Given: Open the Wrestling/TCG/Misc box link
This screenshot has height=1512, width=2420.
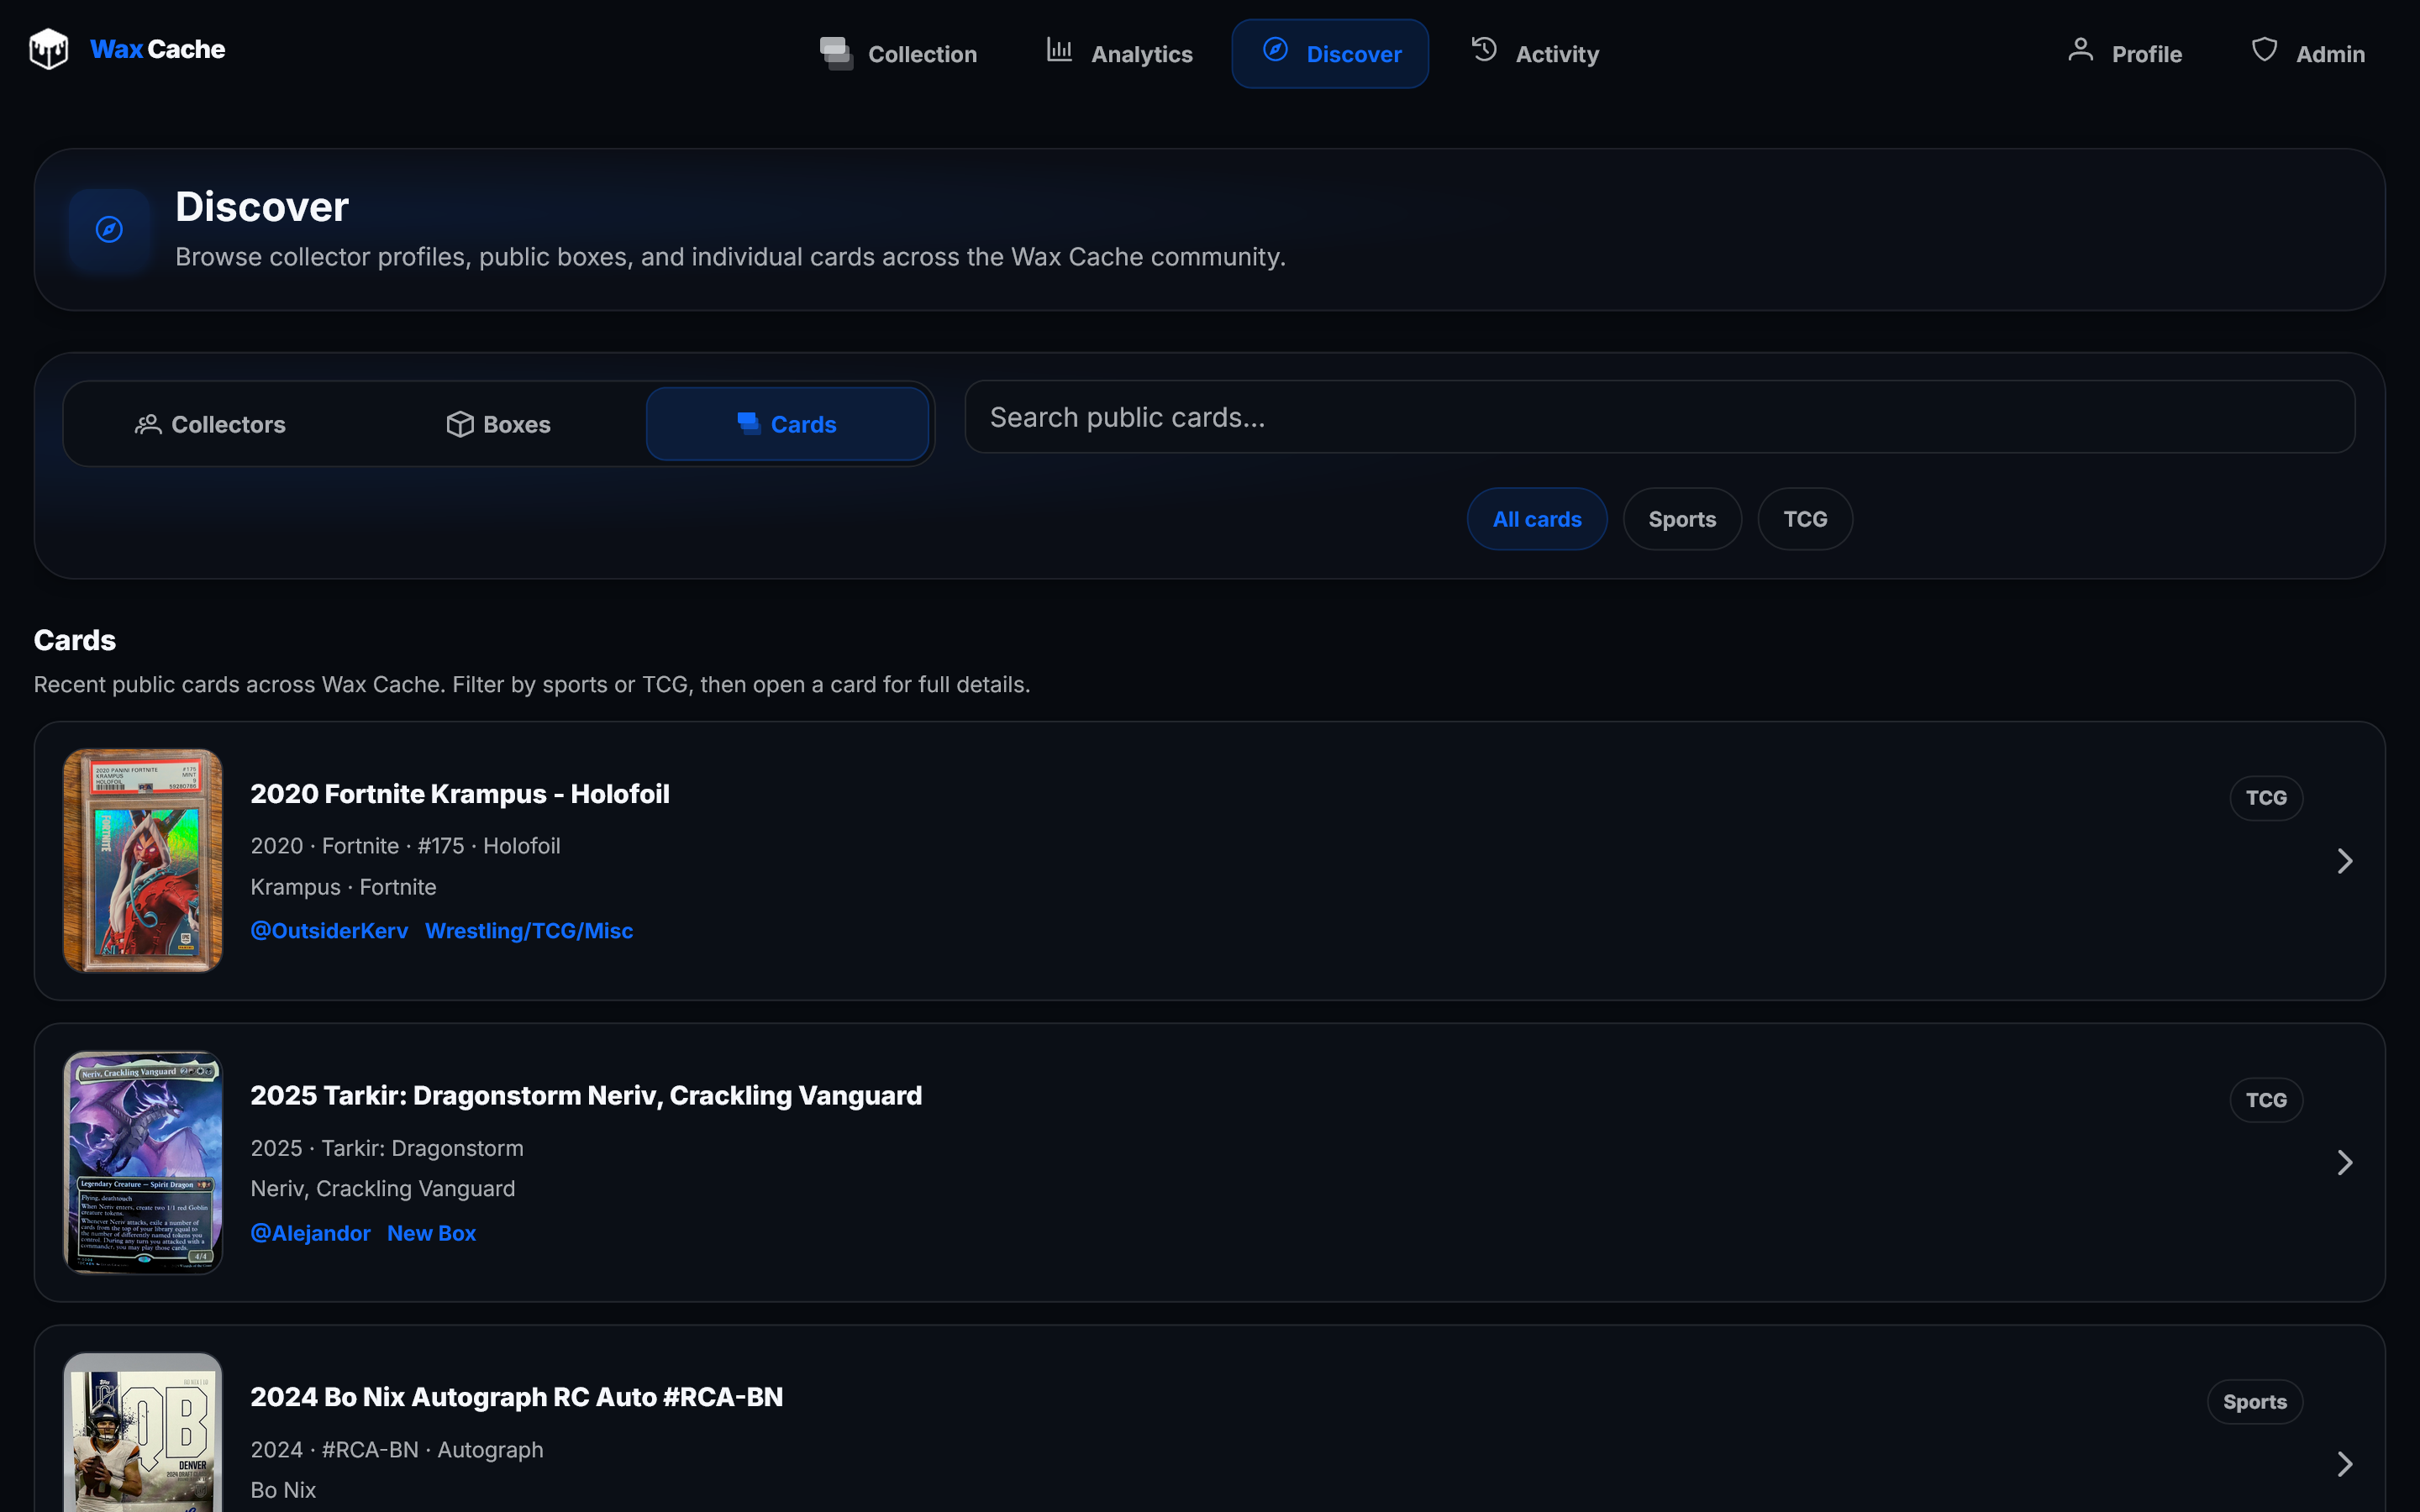Looking at the screenshot, I should click(x=529, y=931).
